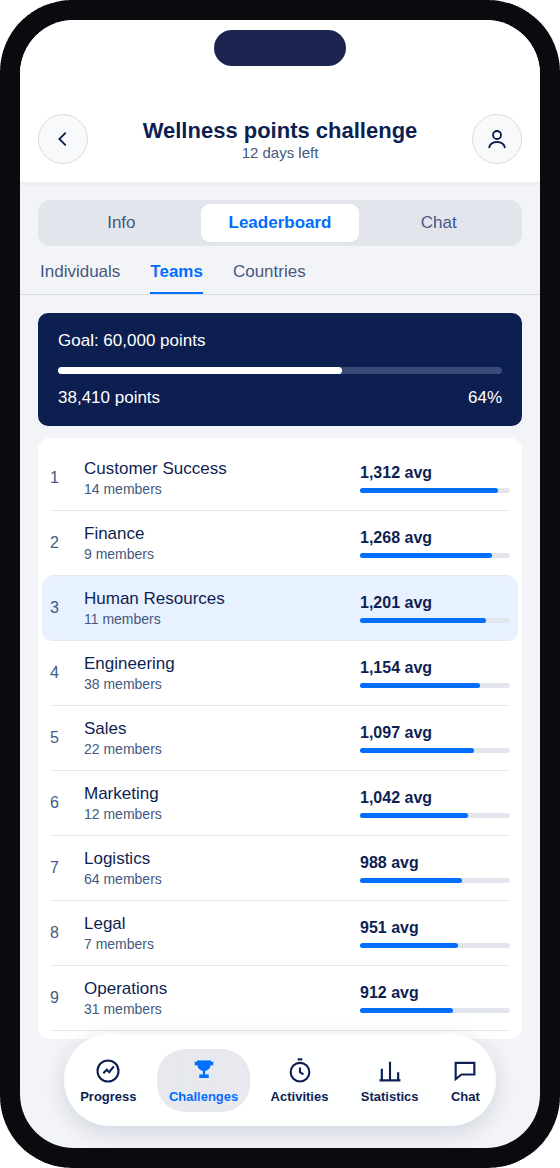Click the Finance team average bar
The height and width of the screenshot is (1168, 560).
pyautogui.click(x=435, y=555)
